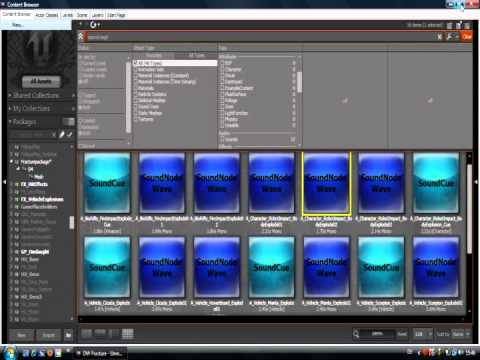Image resolution: width=480 pixels, height=360 pixels.
Task: Switch to the thumbnail grid view icon
Action: (x=127, y=334)
